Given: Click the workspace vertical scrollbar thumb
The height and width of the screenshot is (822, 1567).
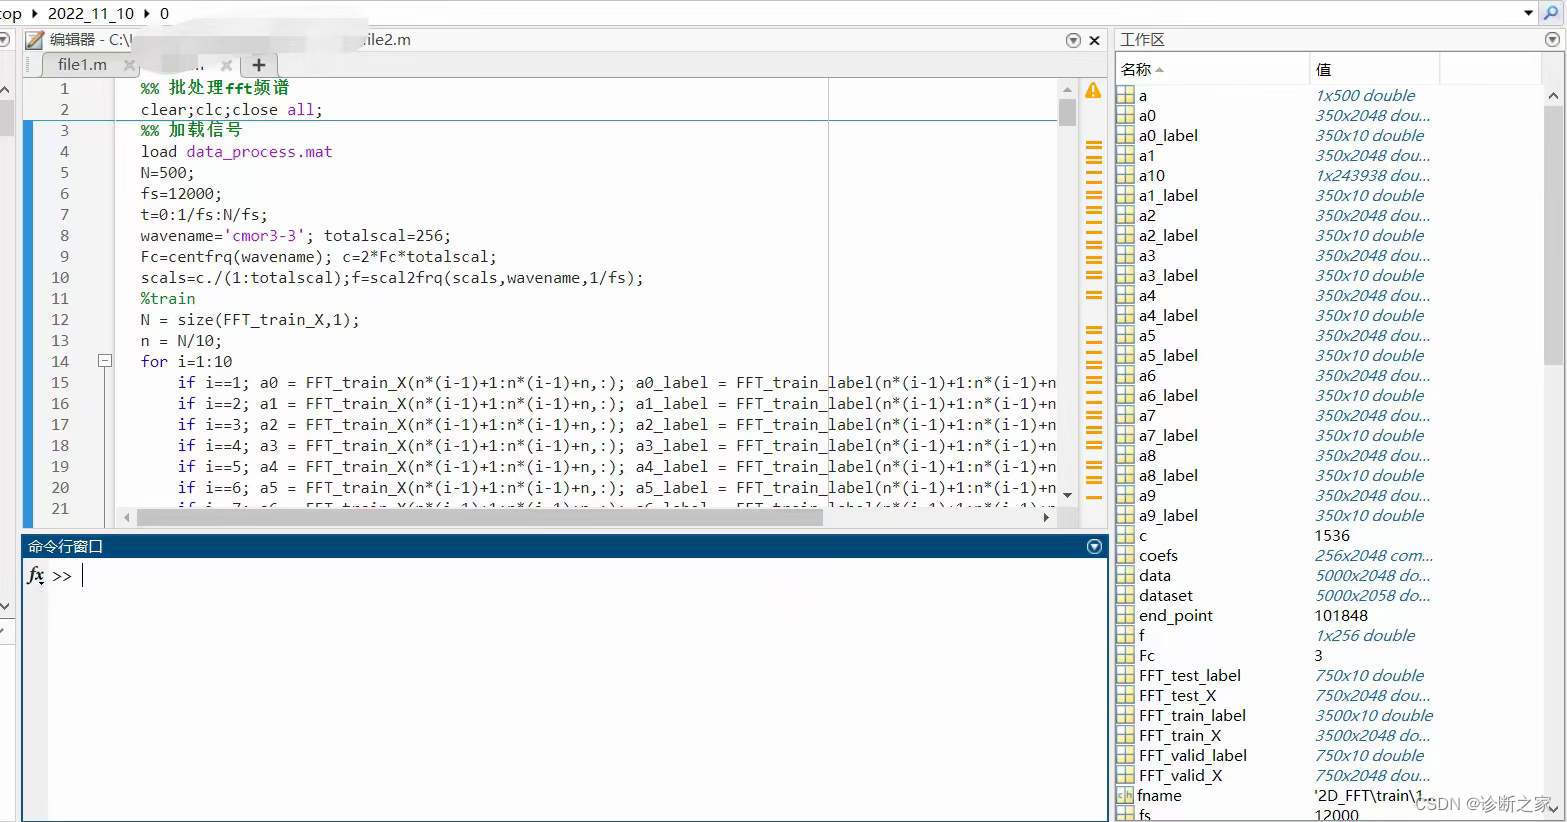Looking at the screenshot, I should 1552,235.
